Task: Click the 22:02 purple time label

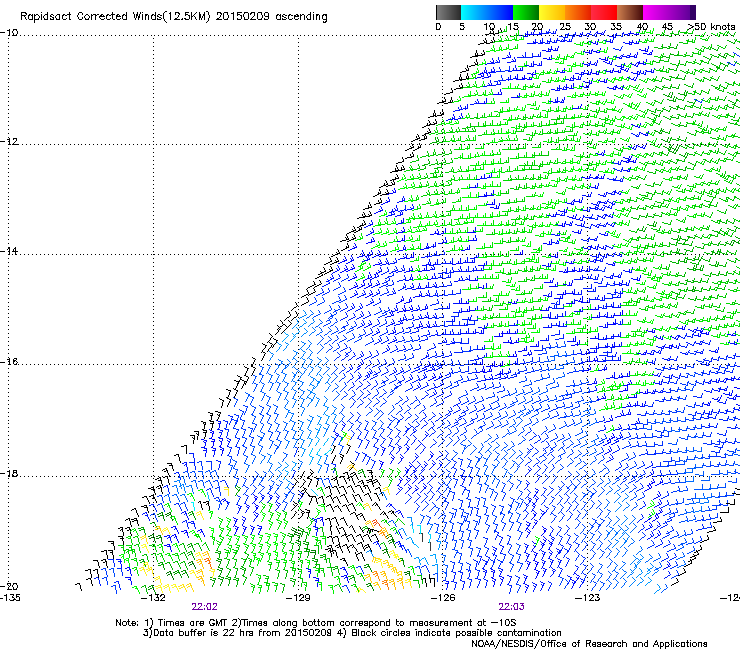Action: click(x=204, y=607)
